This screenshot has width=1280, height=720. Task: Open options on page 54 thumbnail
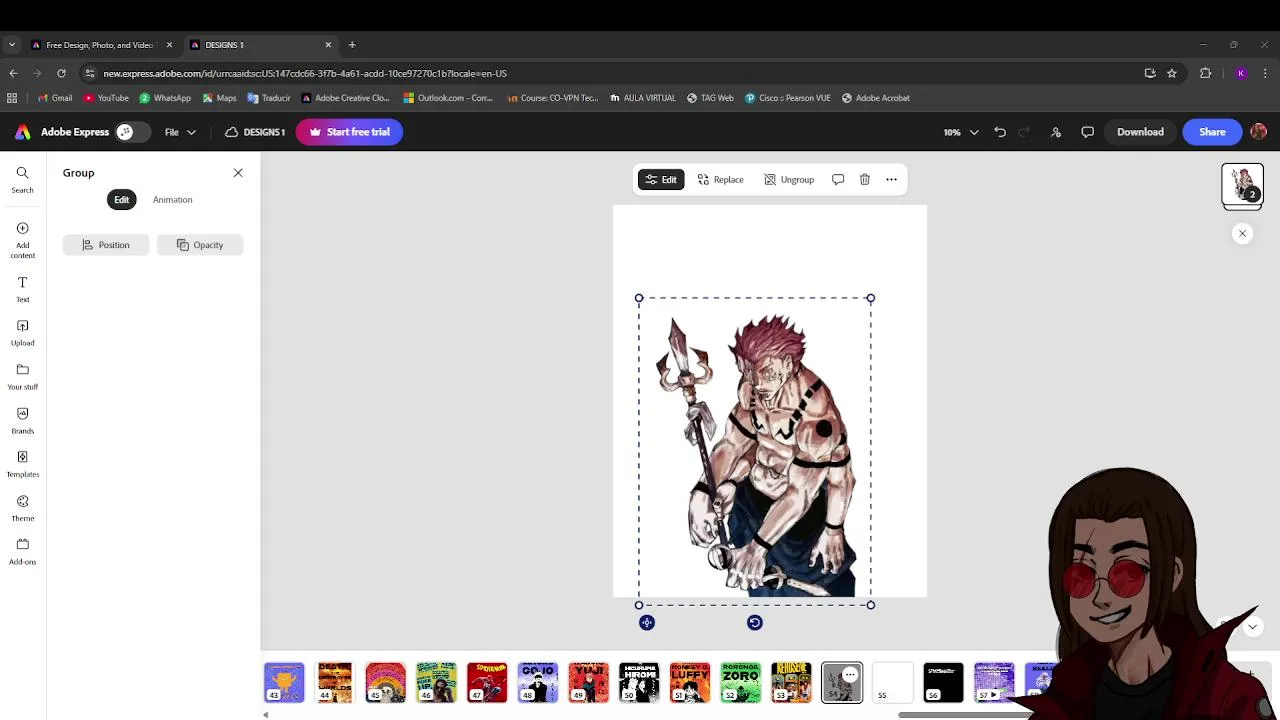[x=850, y=675]
